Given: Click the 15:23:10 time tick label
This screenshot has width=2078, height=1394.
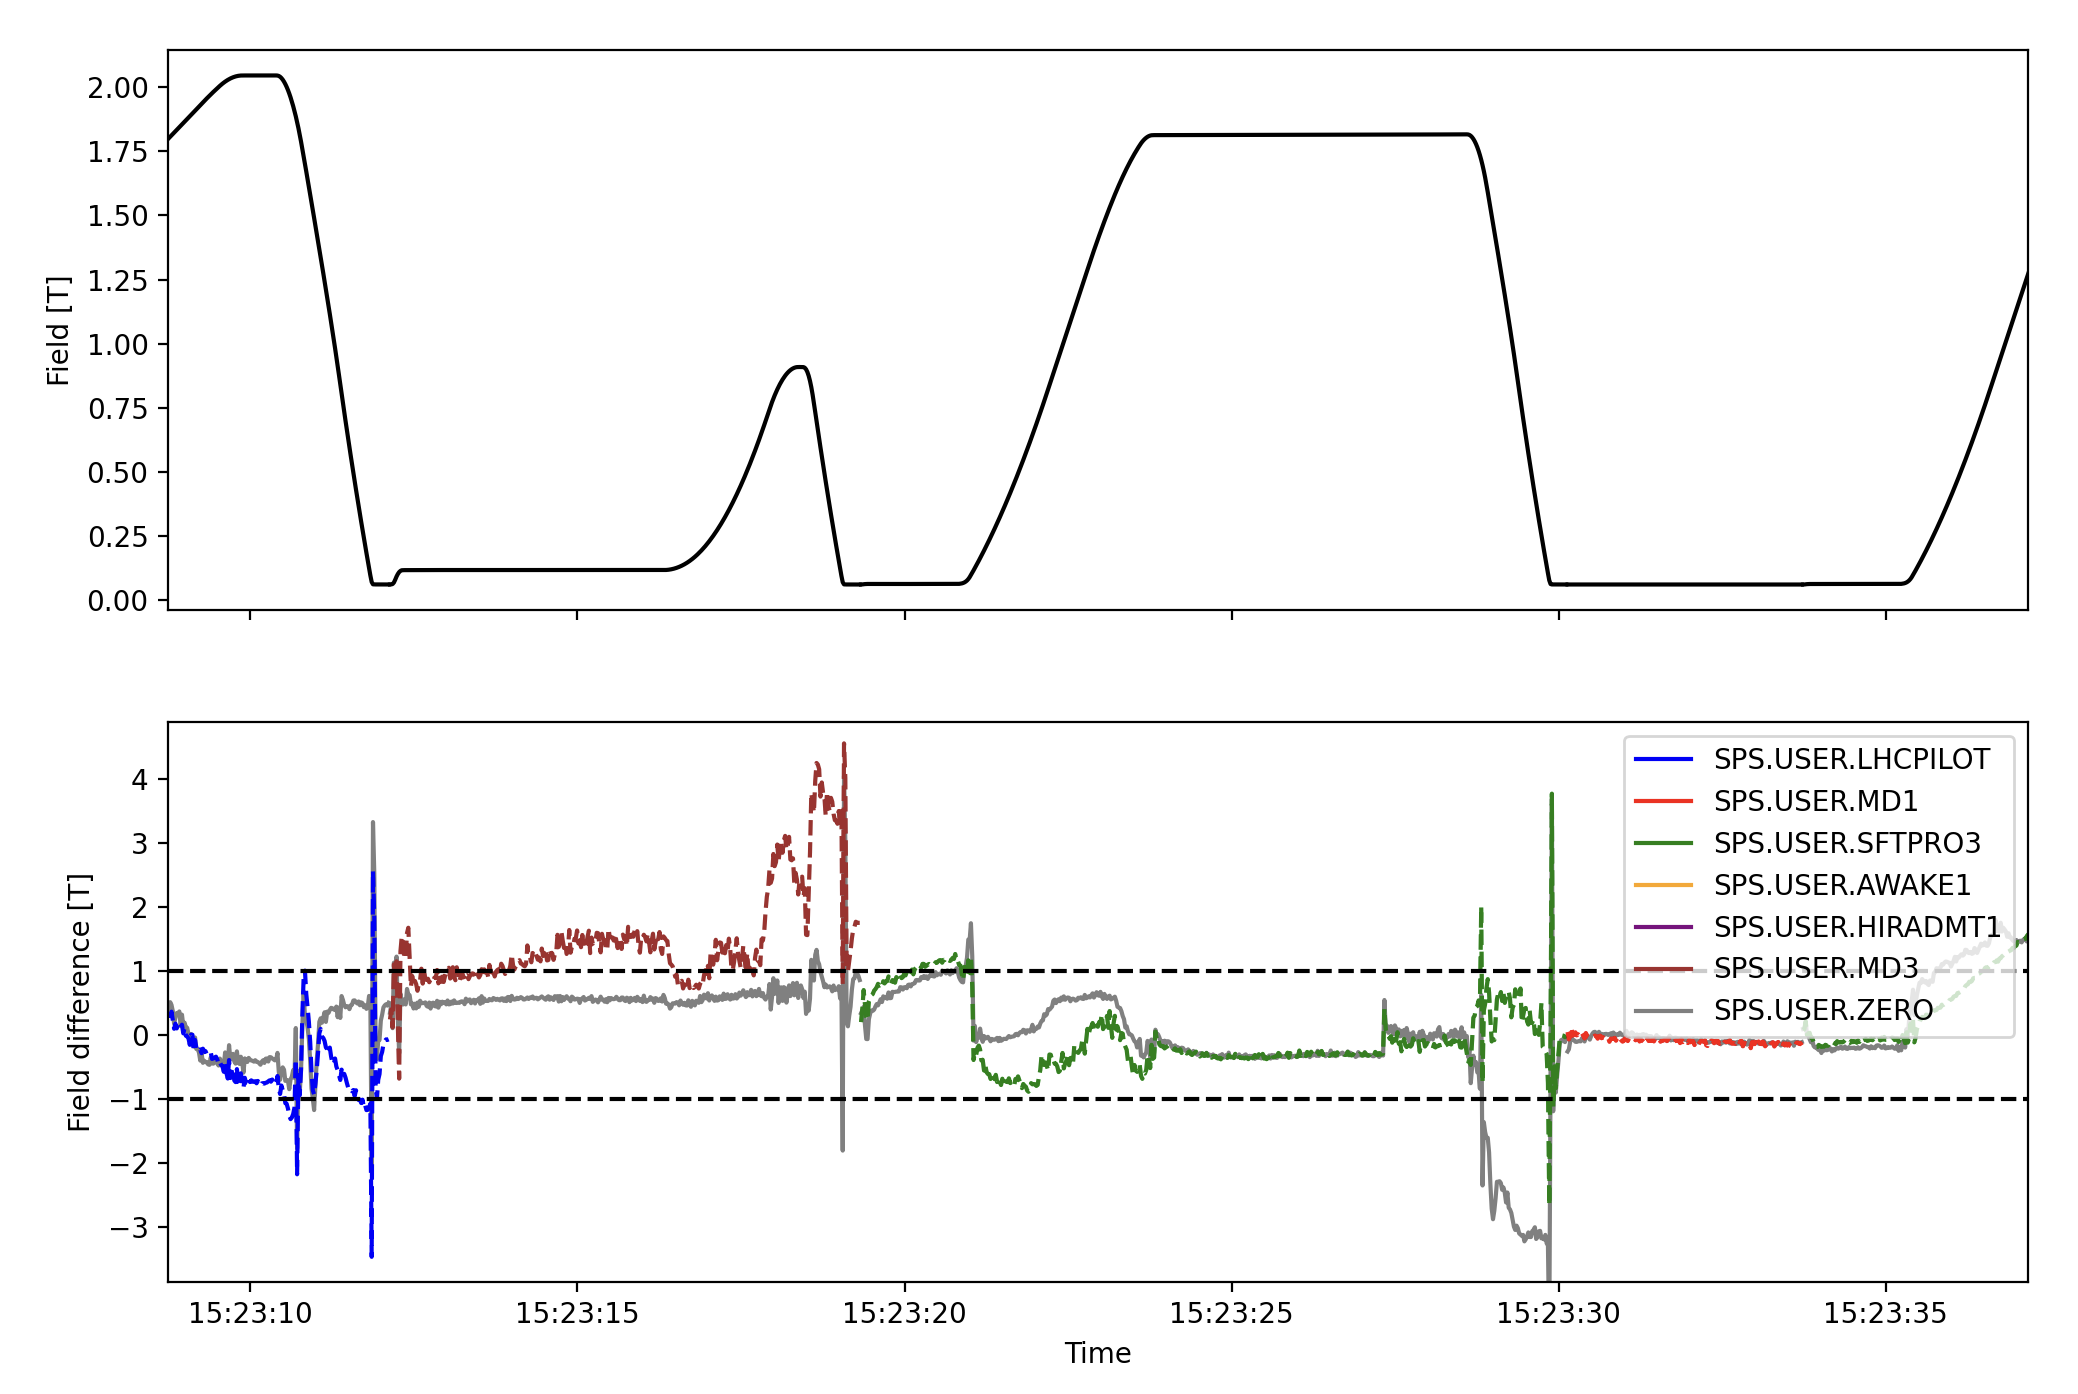Looking at the screenshot, I should point(250,1314).
